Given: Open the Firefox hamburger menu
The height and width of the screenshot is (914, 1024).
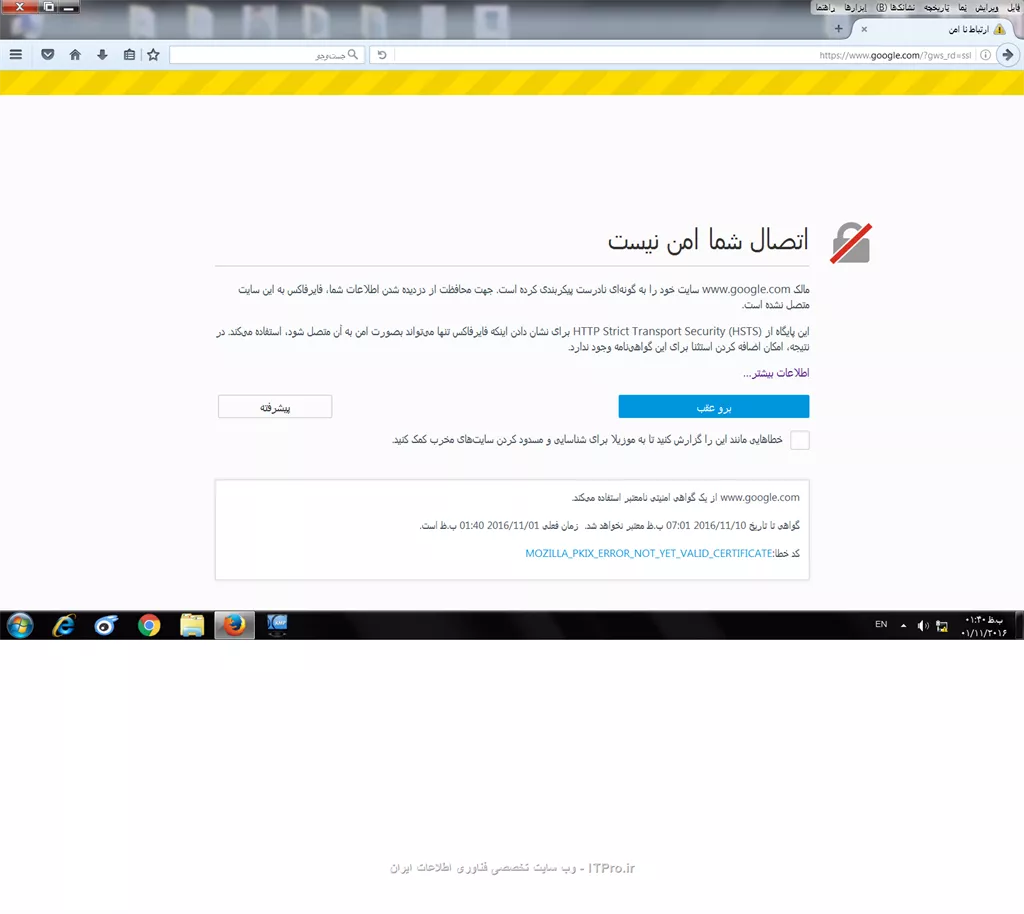Looking at the screenshot, I should click(16, 55).
